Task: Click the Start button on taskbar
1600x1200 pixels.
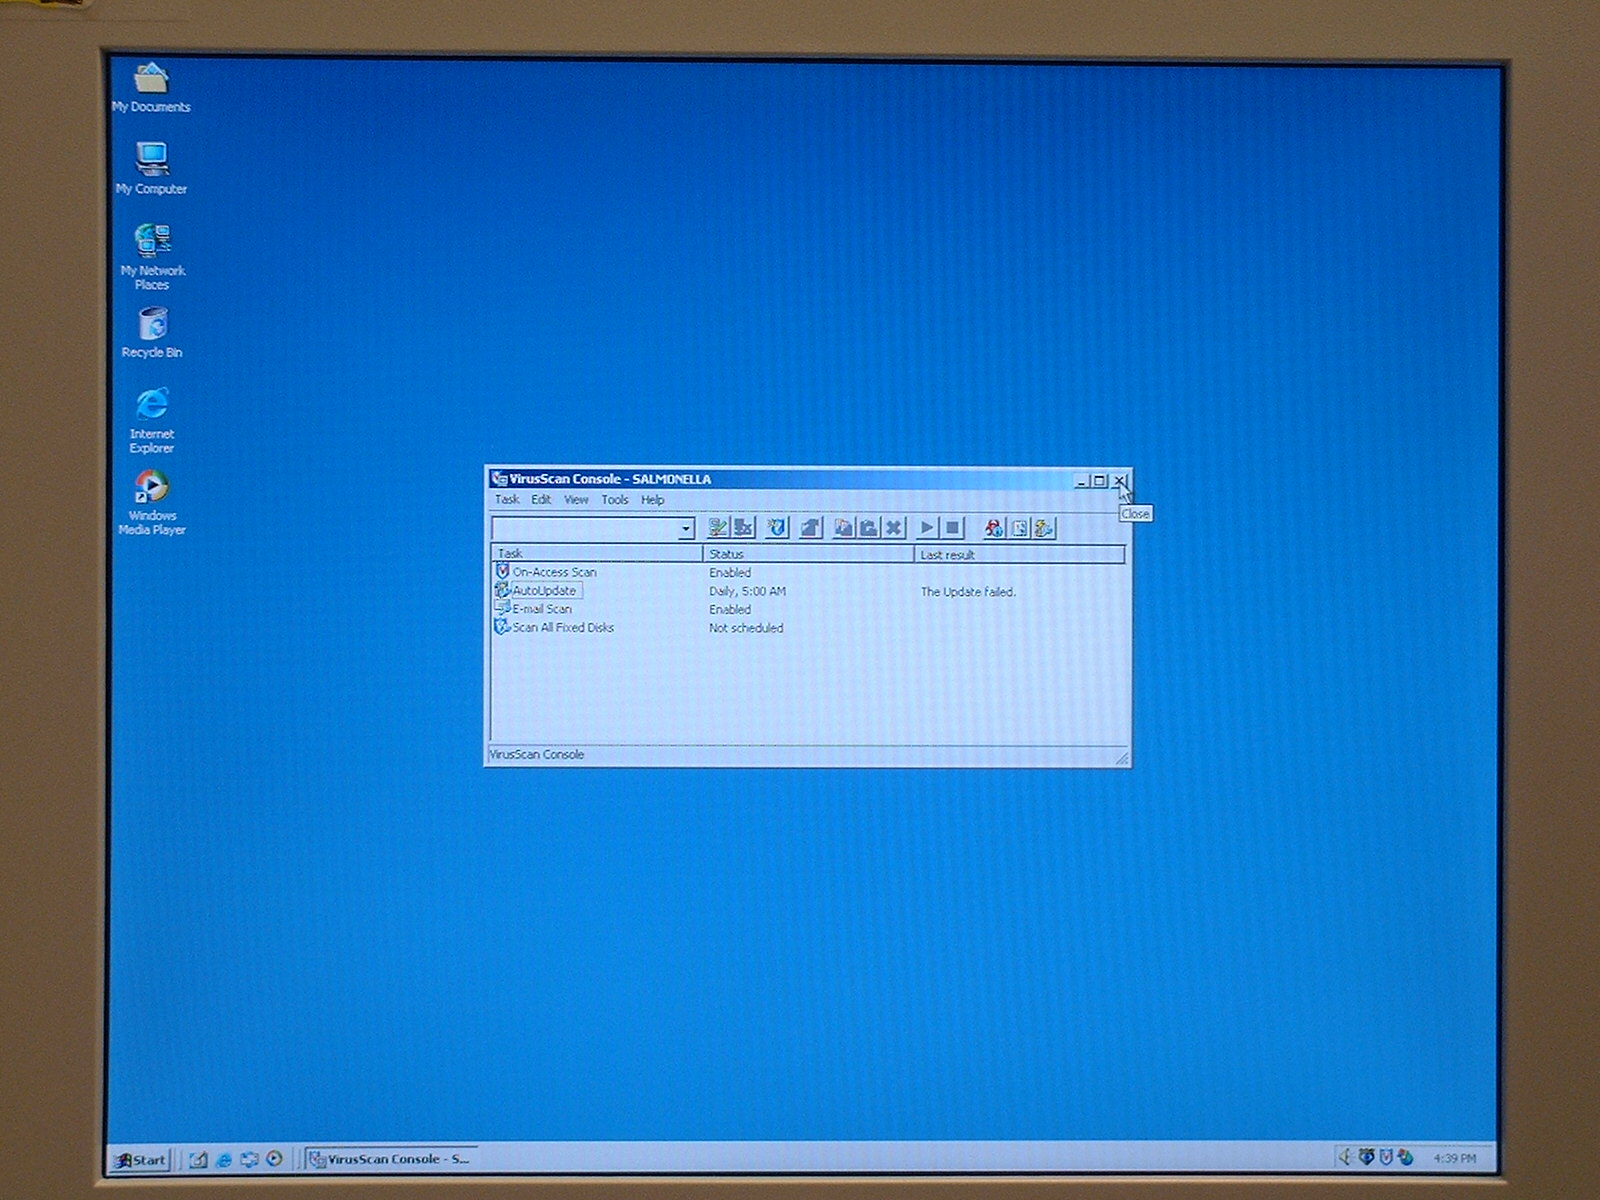Action: 140,1160
